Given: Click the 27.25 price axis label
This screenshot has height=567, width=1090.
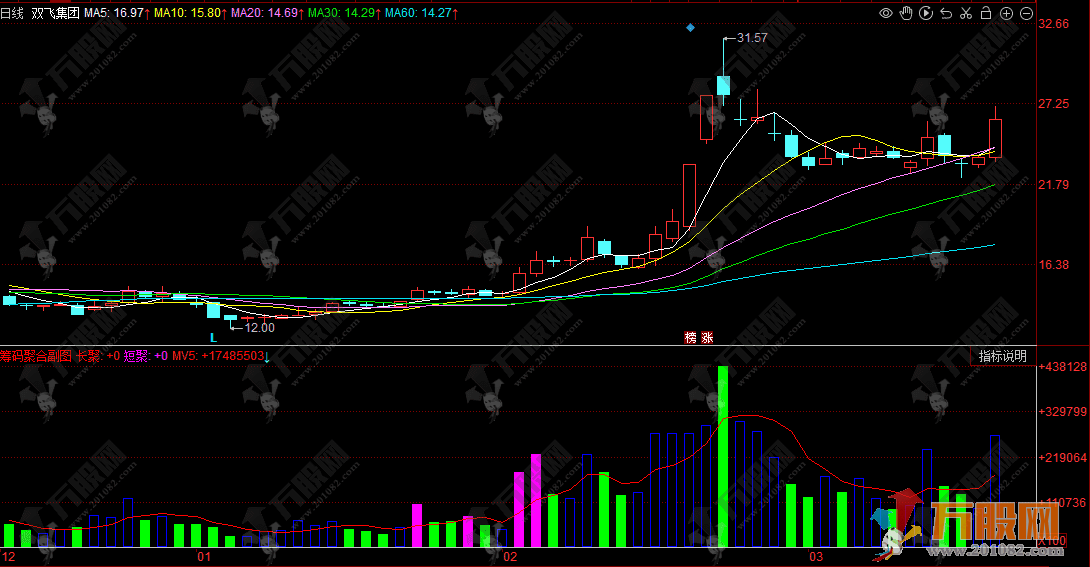Looking at the screenshot, I should (x=1054, y=104).
